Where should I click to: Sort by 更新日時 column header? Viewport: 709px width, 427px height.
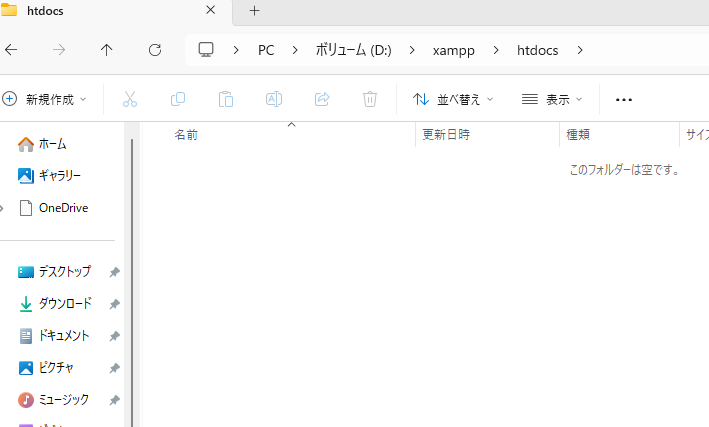(x=446, y=134)
